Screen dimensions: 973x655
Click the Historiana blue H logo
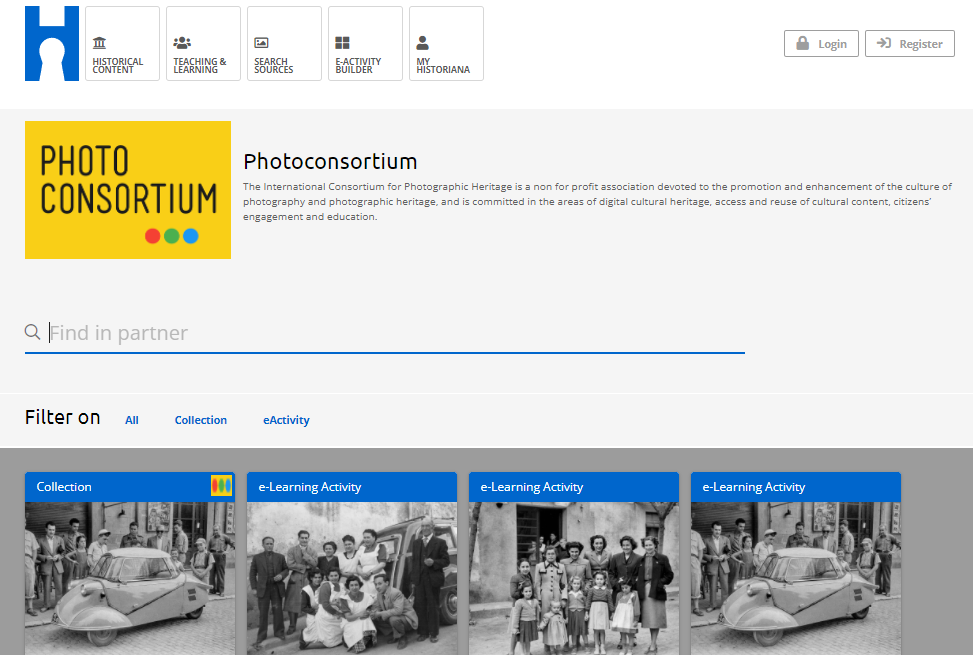52,43
